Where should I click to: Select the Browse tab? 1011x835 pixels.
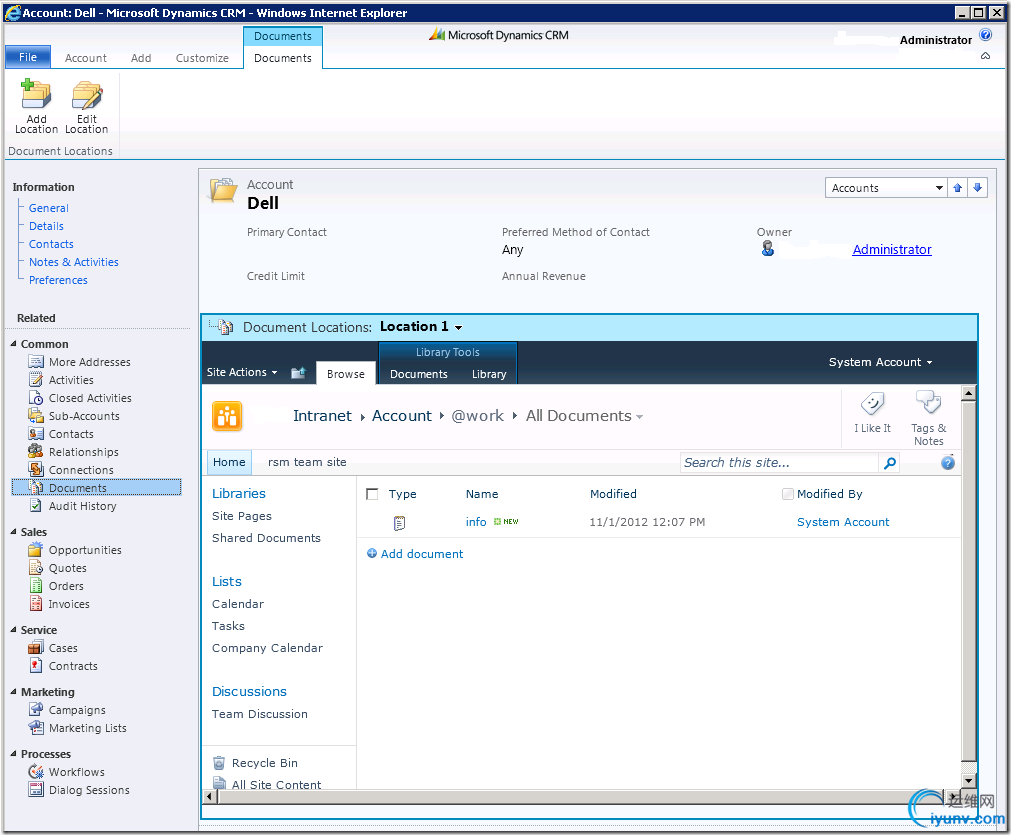[346, 374]
